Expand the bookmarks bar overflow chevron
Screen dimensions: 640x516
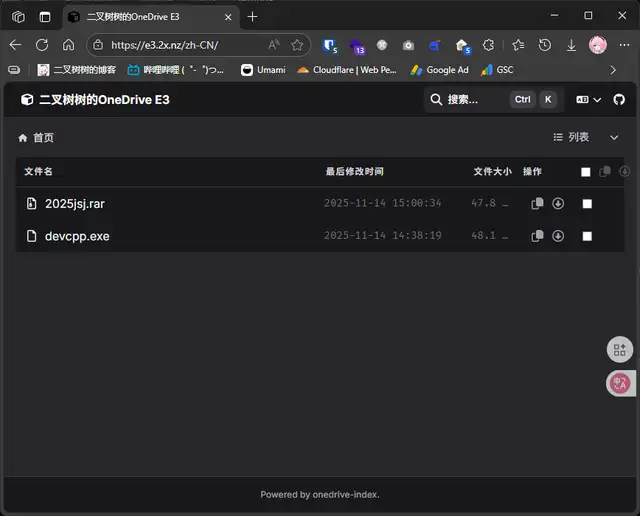(613, 70)
